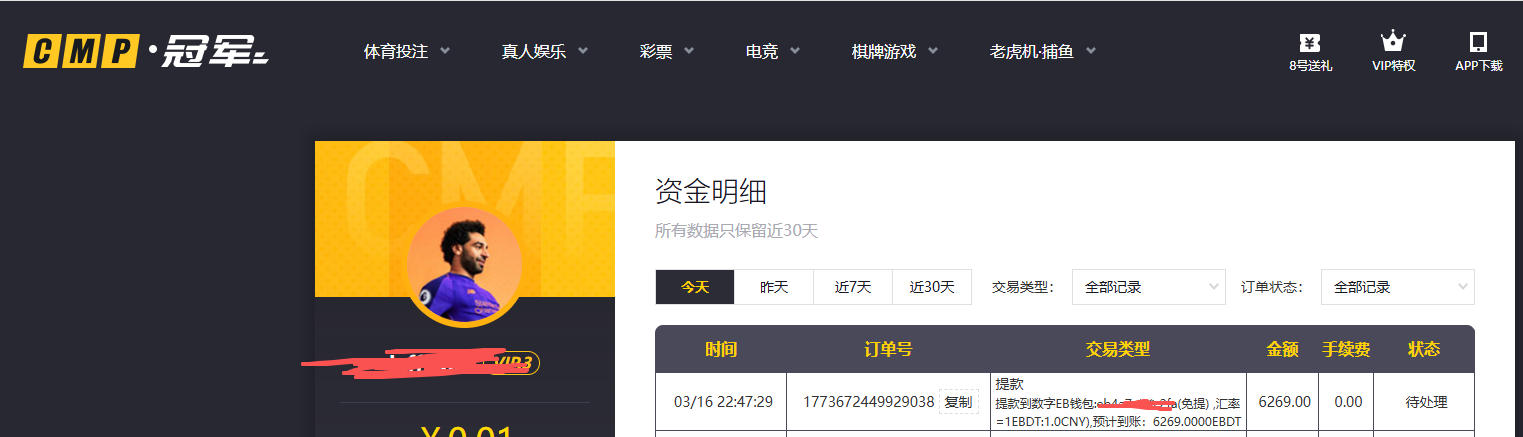
Task: Click the VIP特权 crown icon
Action: point(1393,42)
